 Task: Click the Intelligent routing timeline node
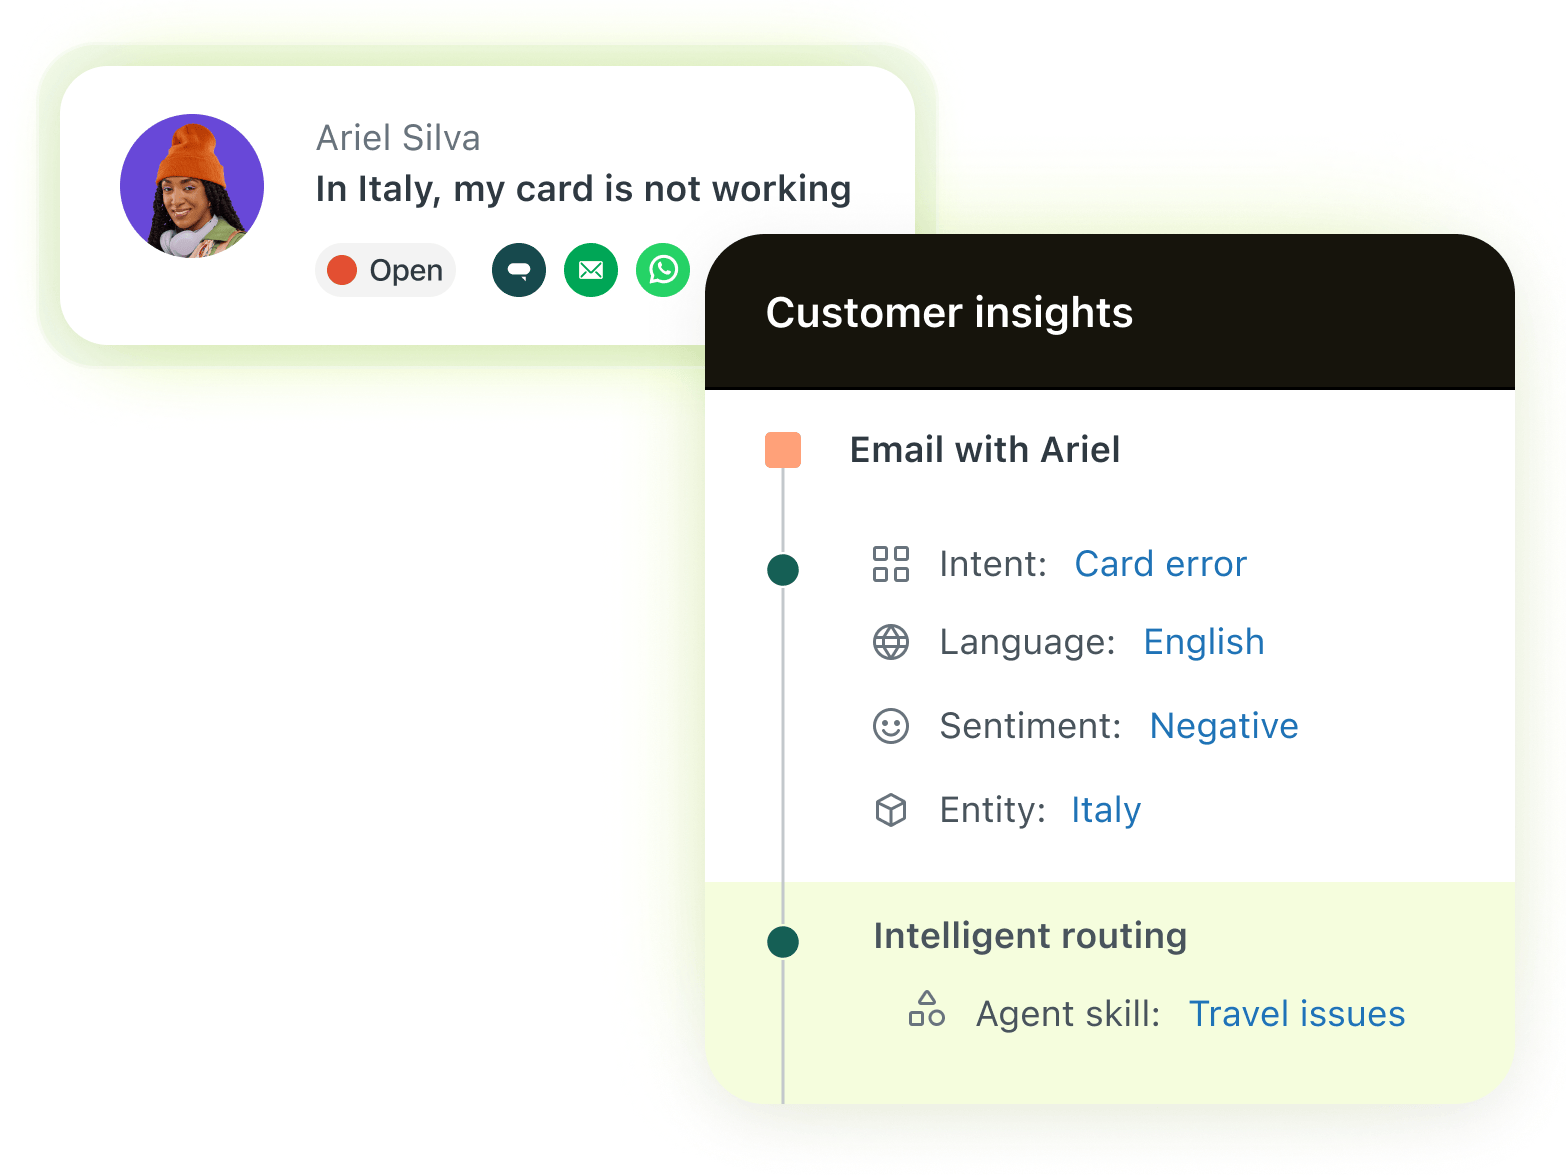point(783,941)
